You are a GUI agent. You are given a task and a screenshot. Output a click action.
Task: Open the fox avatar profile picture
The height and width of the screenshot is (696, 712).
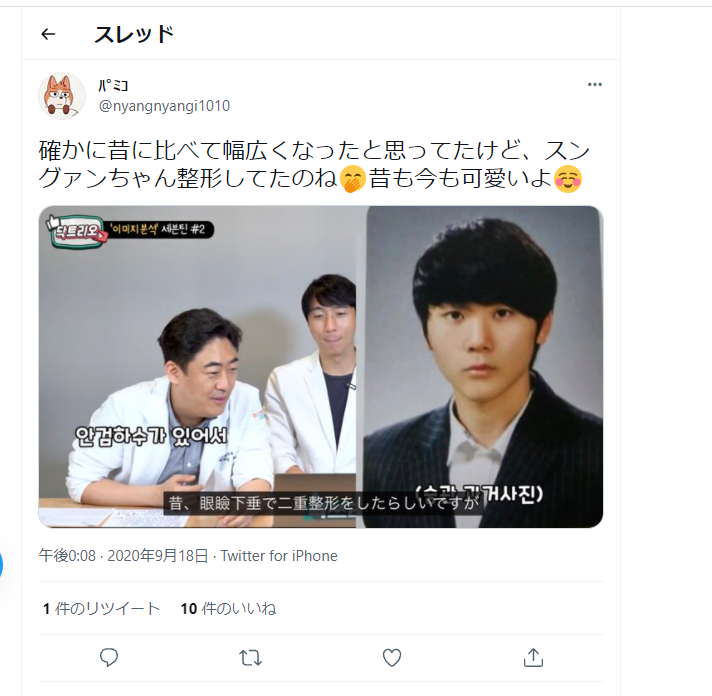tap(62, 96)
